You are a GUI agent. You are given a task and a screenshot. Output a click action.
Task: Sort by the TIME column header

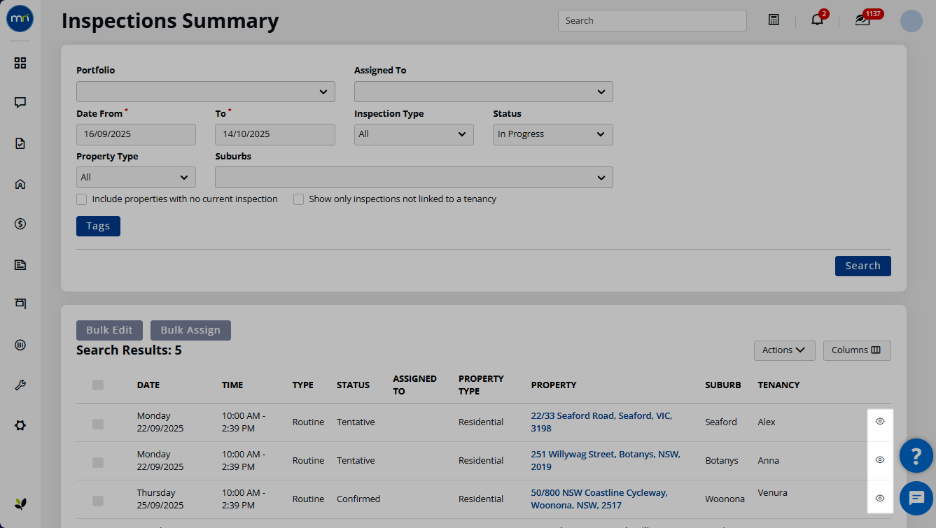click(232, 385)
